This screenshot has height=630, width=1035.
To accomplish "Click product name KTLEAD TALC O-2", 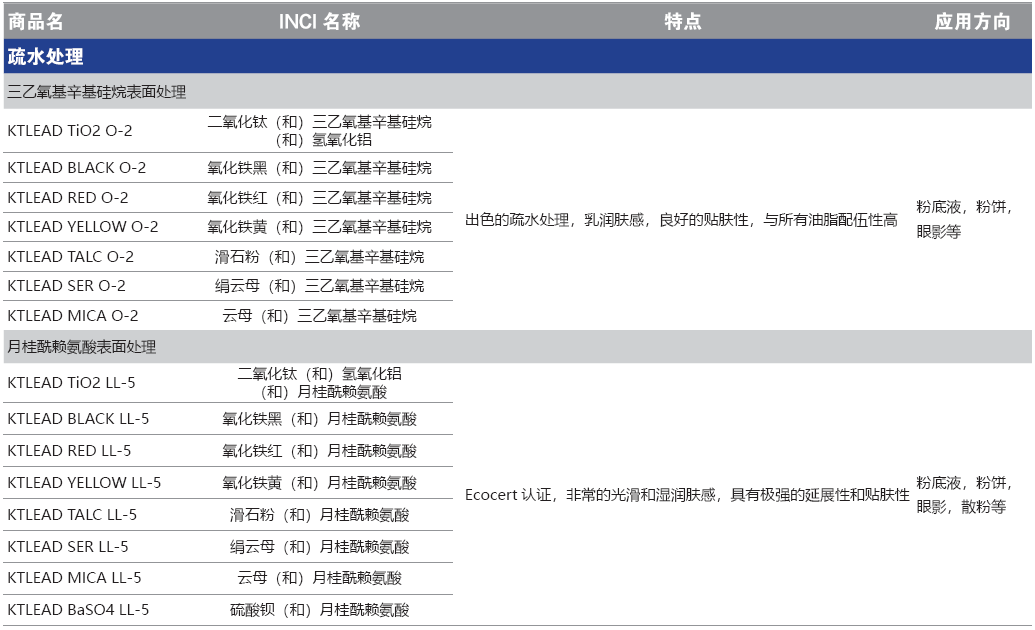I will click(71, 256).
